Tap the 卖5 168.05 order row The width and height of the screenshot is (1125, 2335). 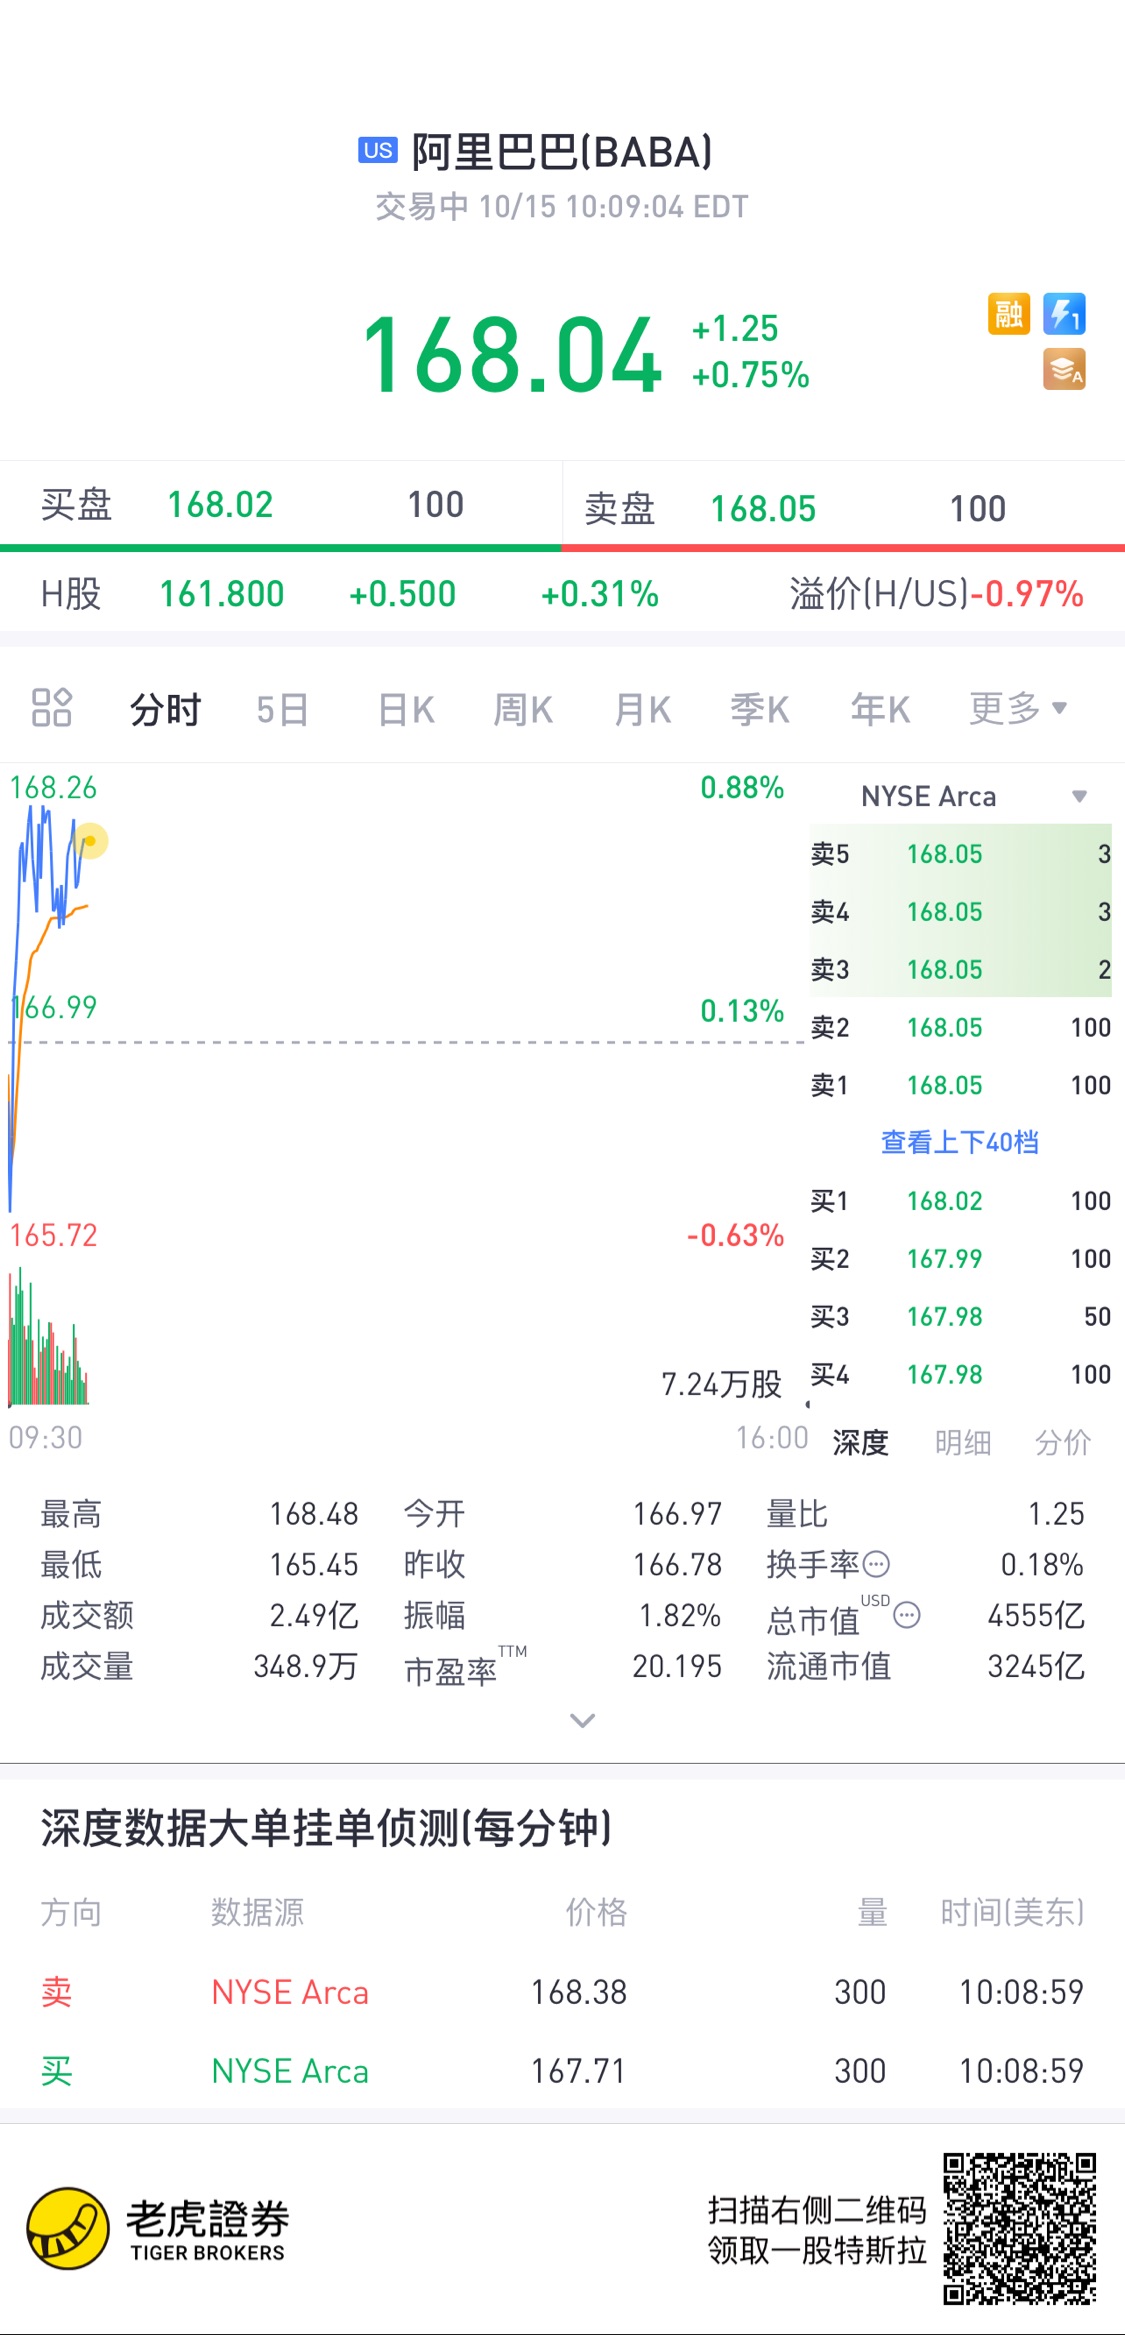[961, 854]
